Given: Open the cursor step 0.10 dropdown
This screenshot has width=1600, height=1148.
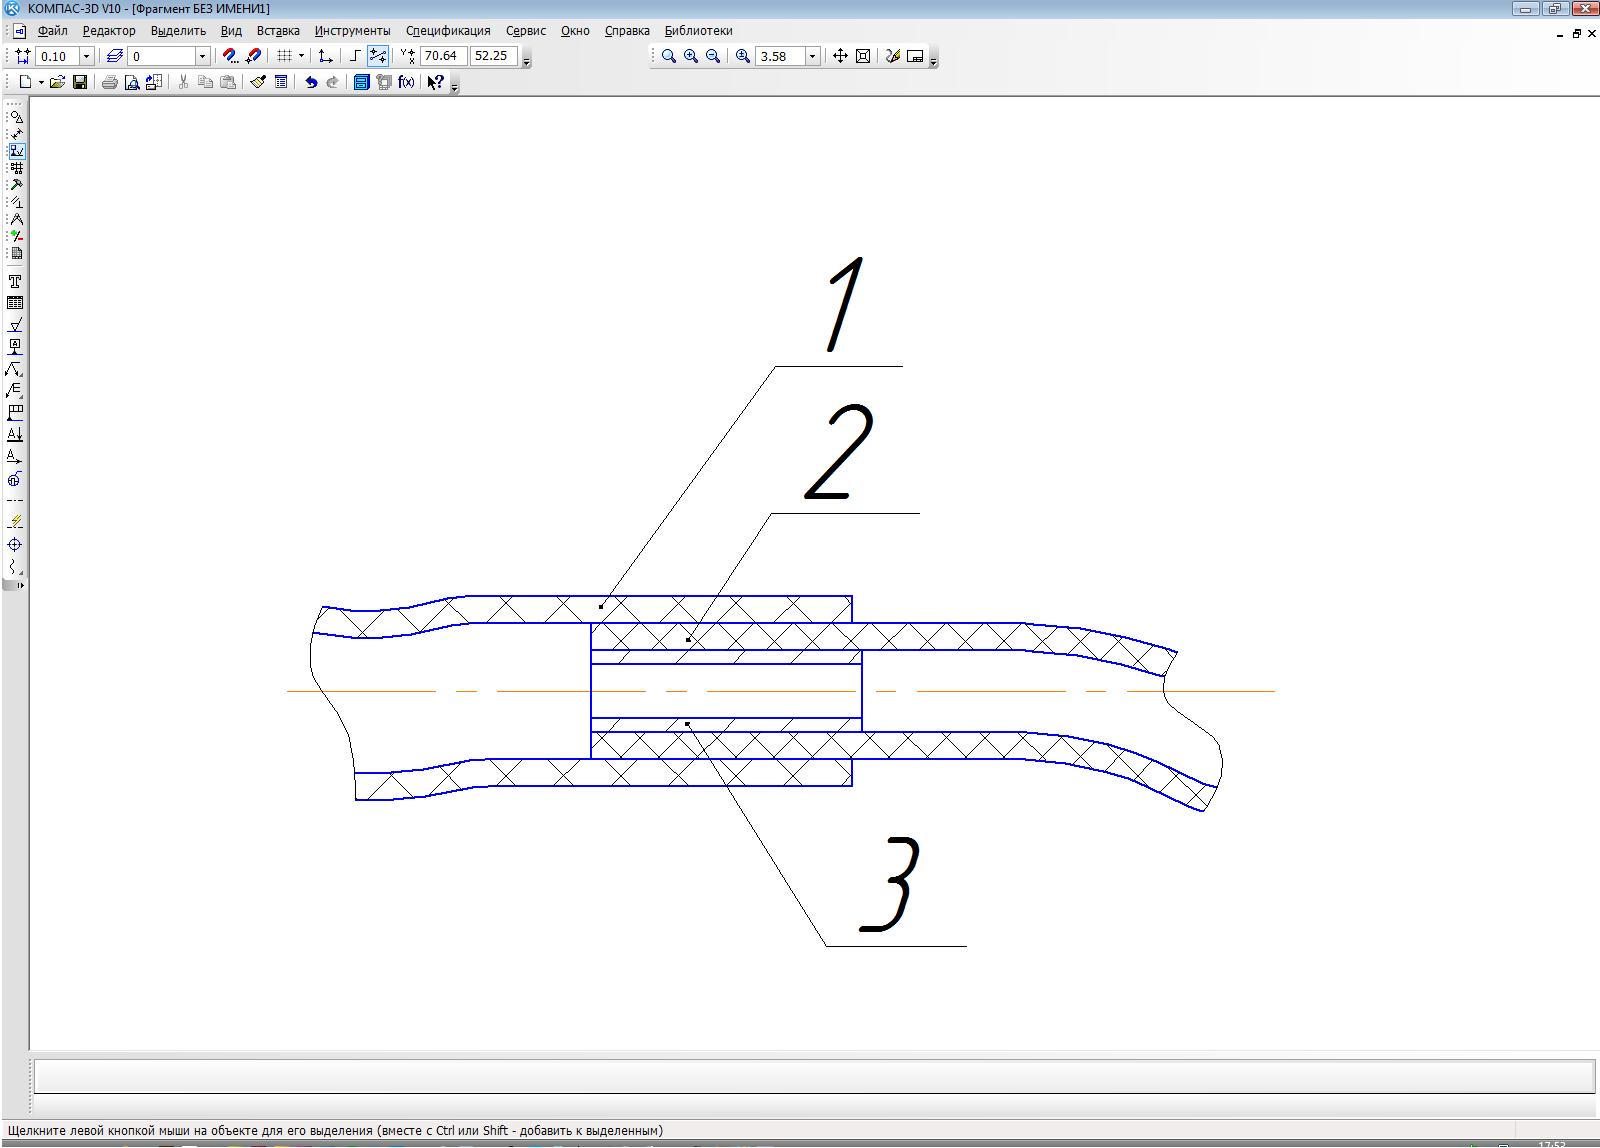Looking at the screenshot, I should (86, 56).
